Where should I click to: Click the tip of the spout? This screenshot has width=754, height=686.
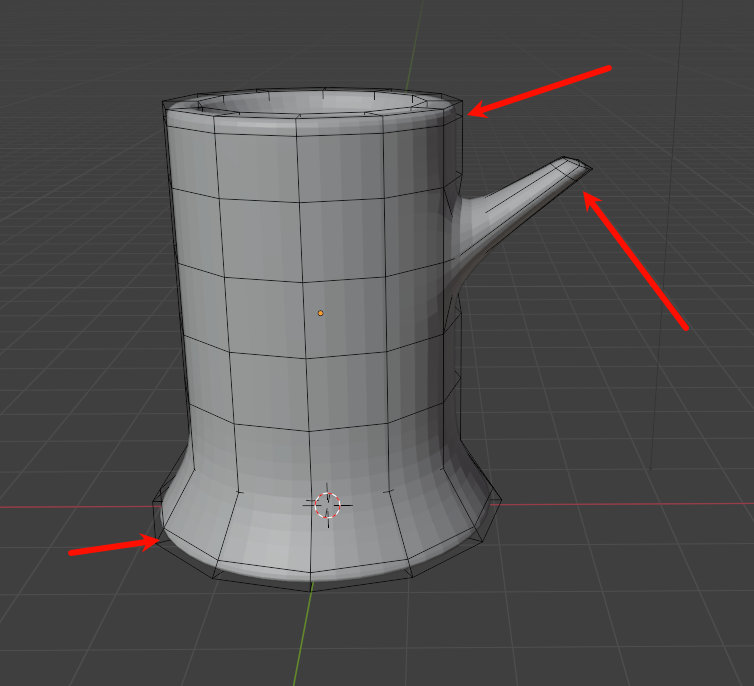[x=586, y=169]
